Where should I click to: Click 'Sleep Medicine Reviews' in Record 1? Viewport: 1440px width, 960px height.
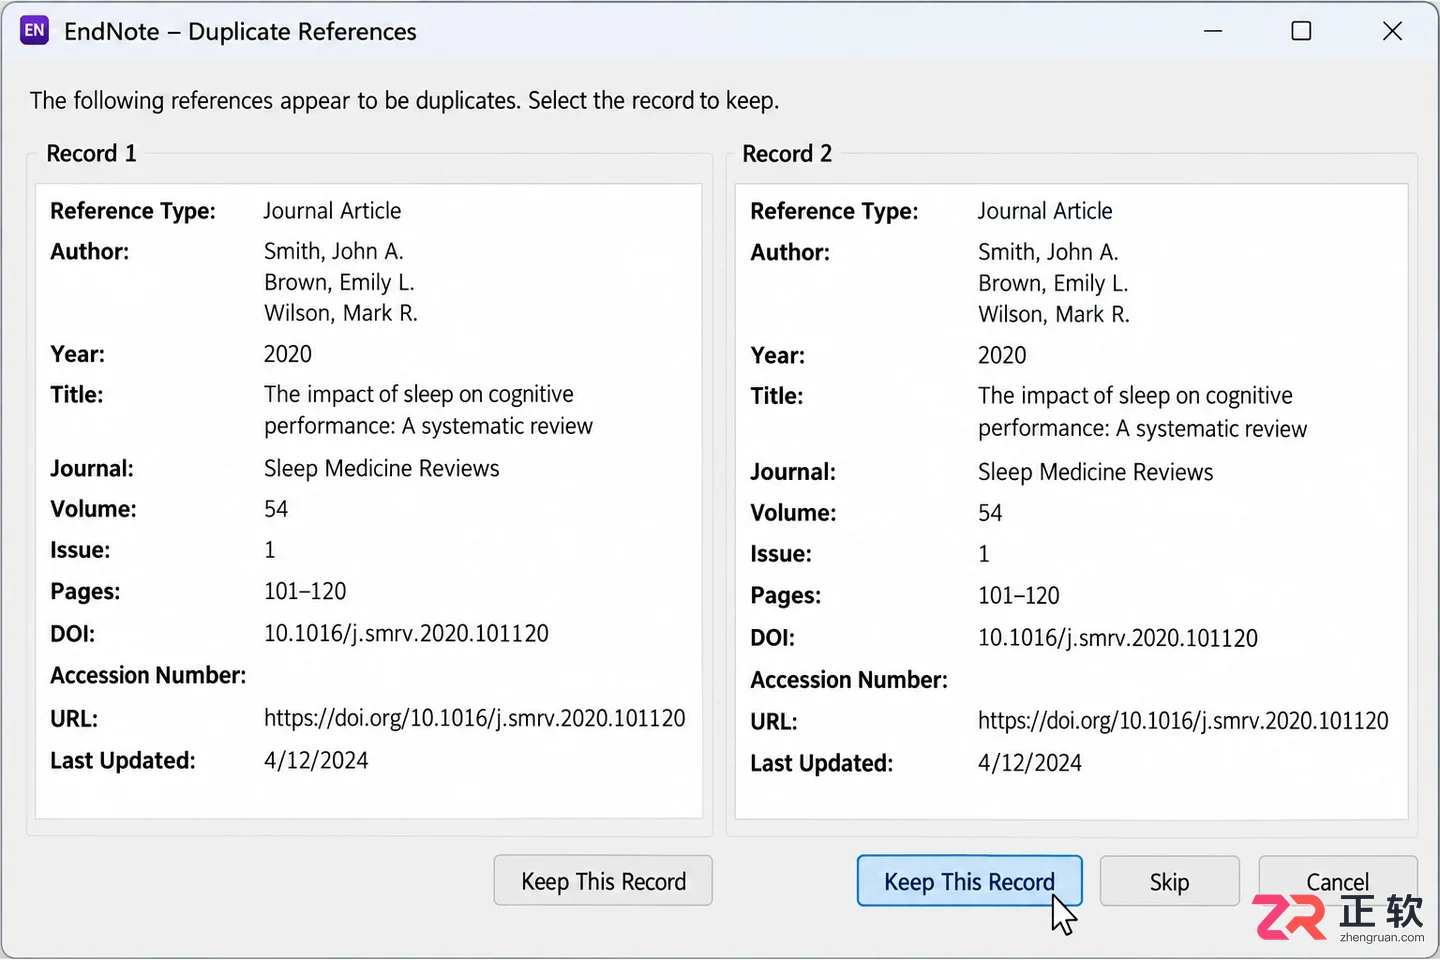coord(381,468)
